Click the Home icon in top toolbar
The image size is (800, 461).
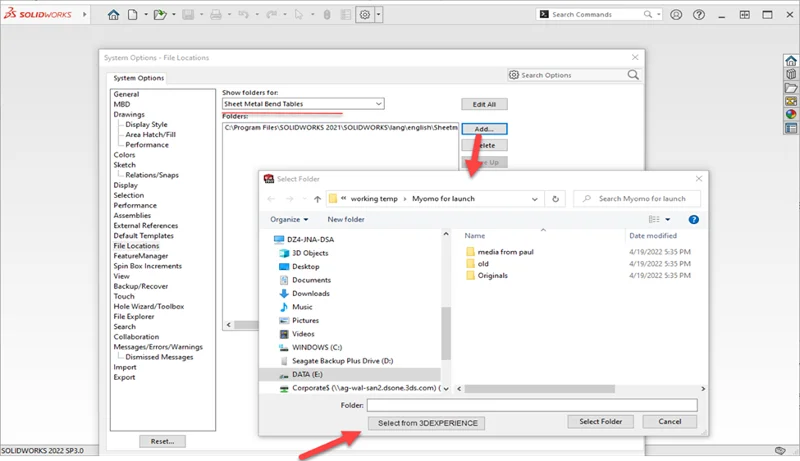114,15
